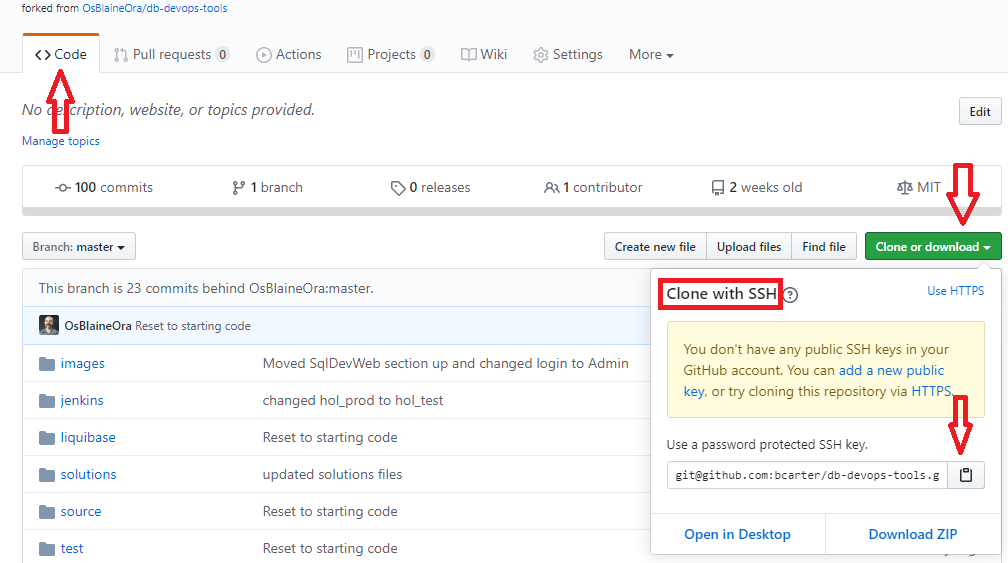This screenshot has height=563, width=1008.
Task: Open the forked-from OsBlaineOra/db-devops-tools link
Action: point(154,8)
